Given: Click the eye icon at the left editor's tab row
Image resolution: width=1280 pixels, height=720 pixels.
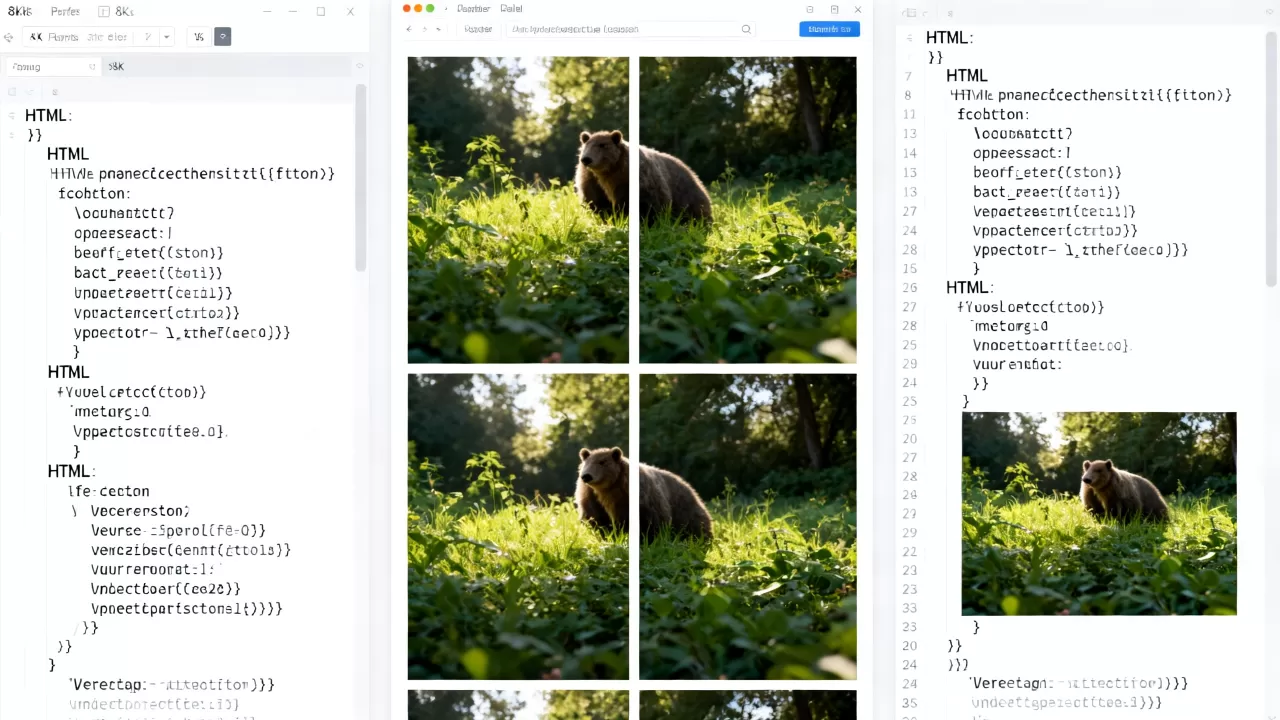Looking at the screenshot, I should (x=360, y=67).
